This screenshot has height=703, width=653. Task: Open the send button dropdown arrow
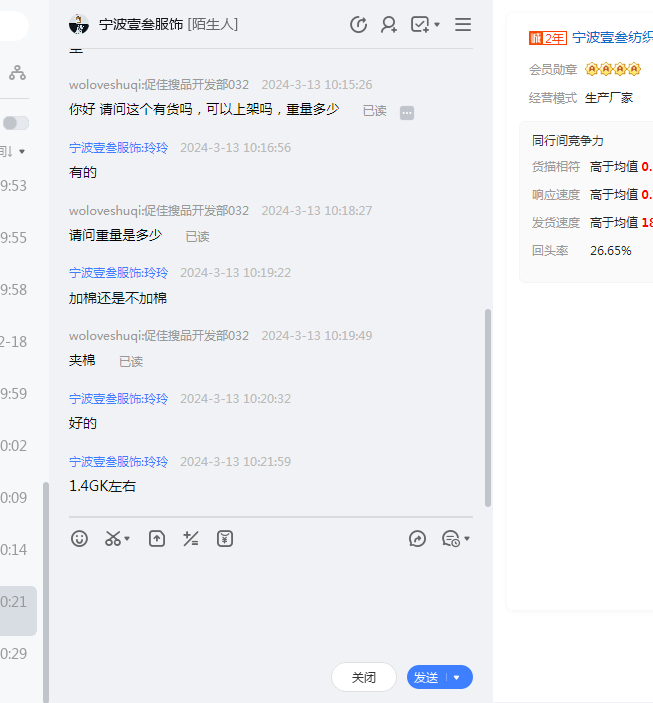(x=457, y=677)
